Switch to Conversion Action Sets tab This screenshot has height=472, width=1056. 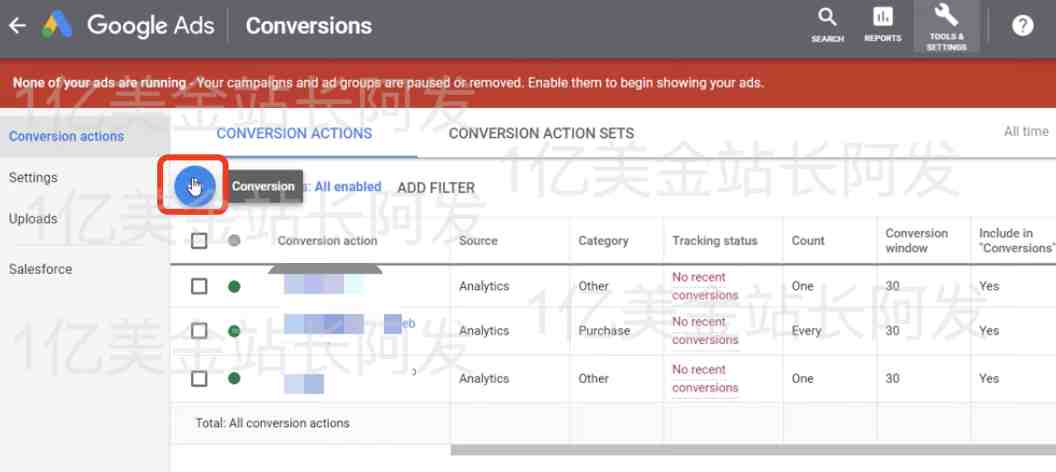541,133
